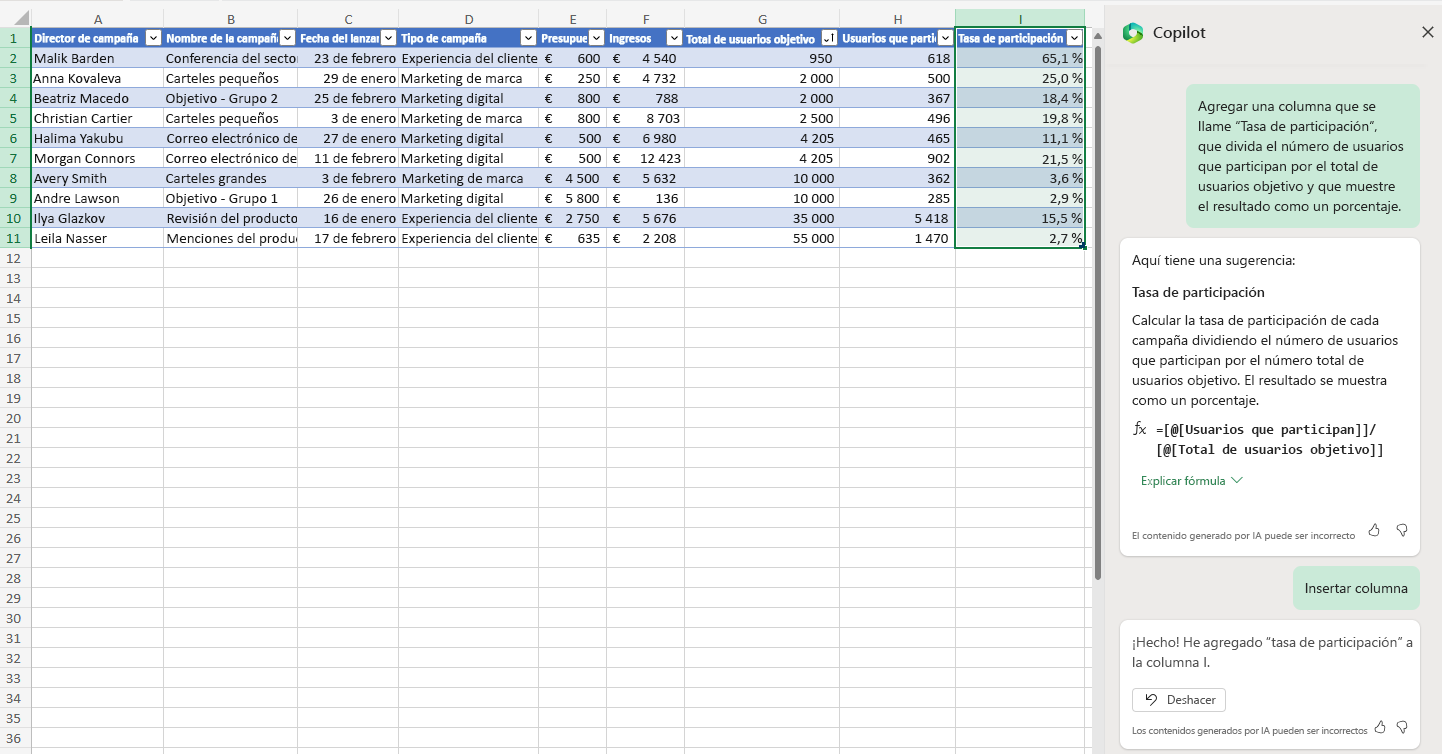Select cell with value '5 418'
Viewport: 1442px width, 754px height.
click(x=897, y=218)
